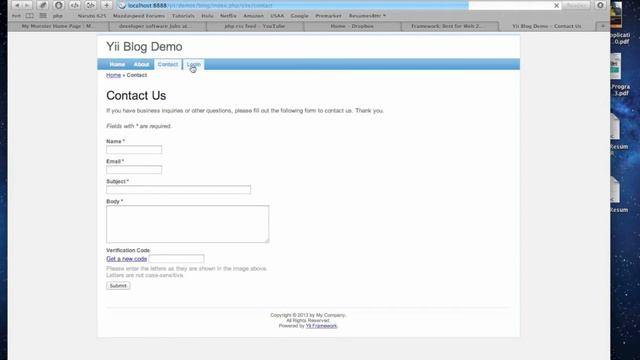Click the round circle icon in toolbar

[59, 5]
